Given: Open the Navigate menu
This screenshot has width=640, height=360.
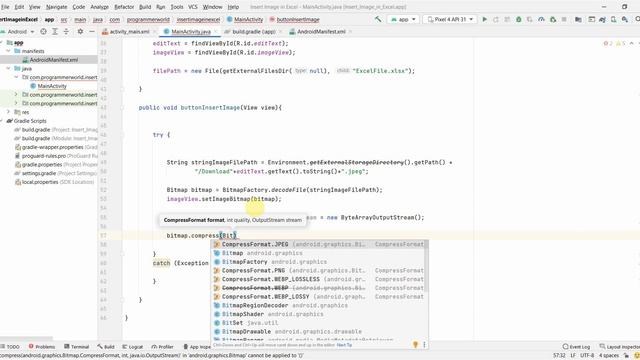Looking at the screenshot, I should (56, 7).
